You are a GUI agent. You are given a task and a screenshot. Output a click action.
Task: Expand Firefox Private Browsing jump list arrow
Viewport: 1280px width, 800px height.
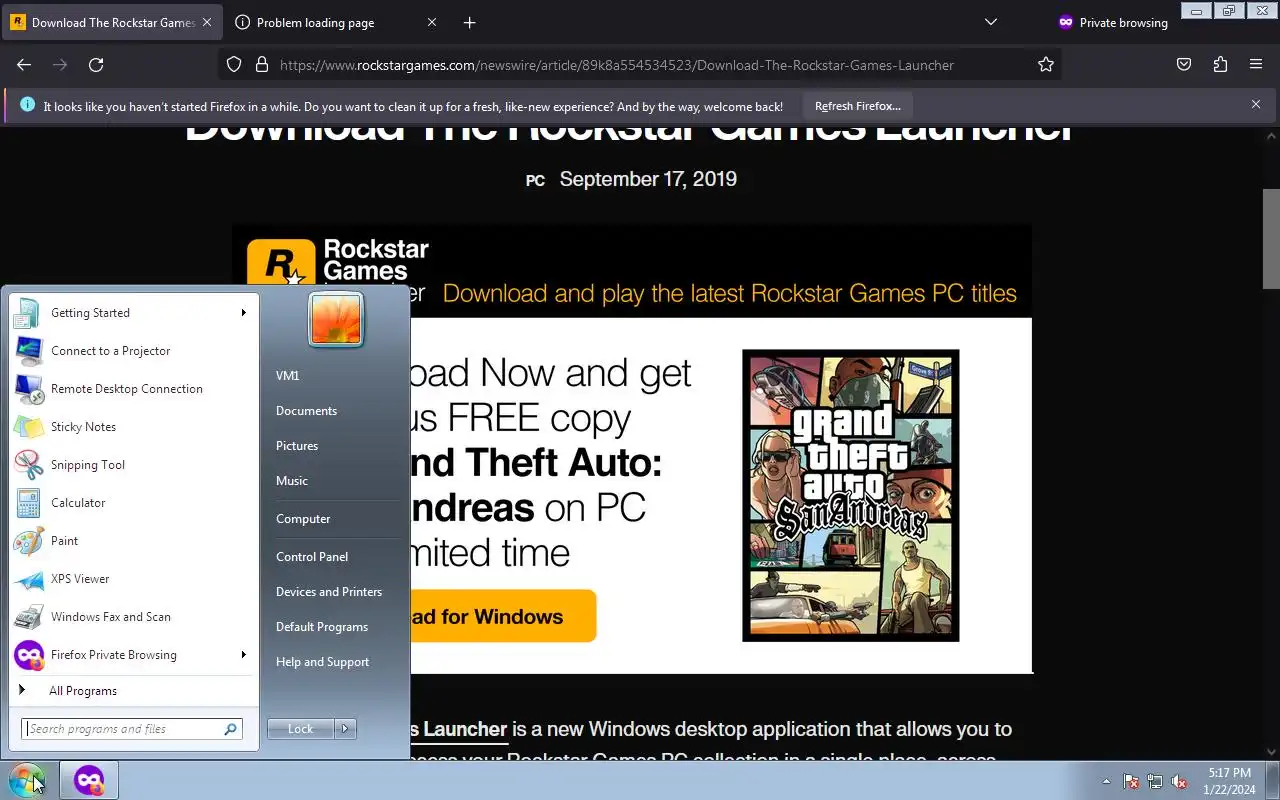click(243, 655)
